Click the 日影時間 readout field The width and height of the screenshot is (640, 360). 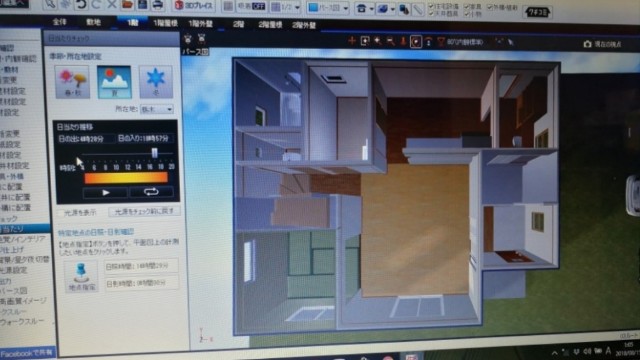(141, 283)
